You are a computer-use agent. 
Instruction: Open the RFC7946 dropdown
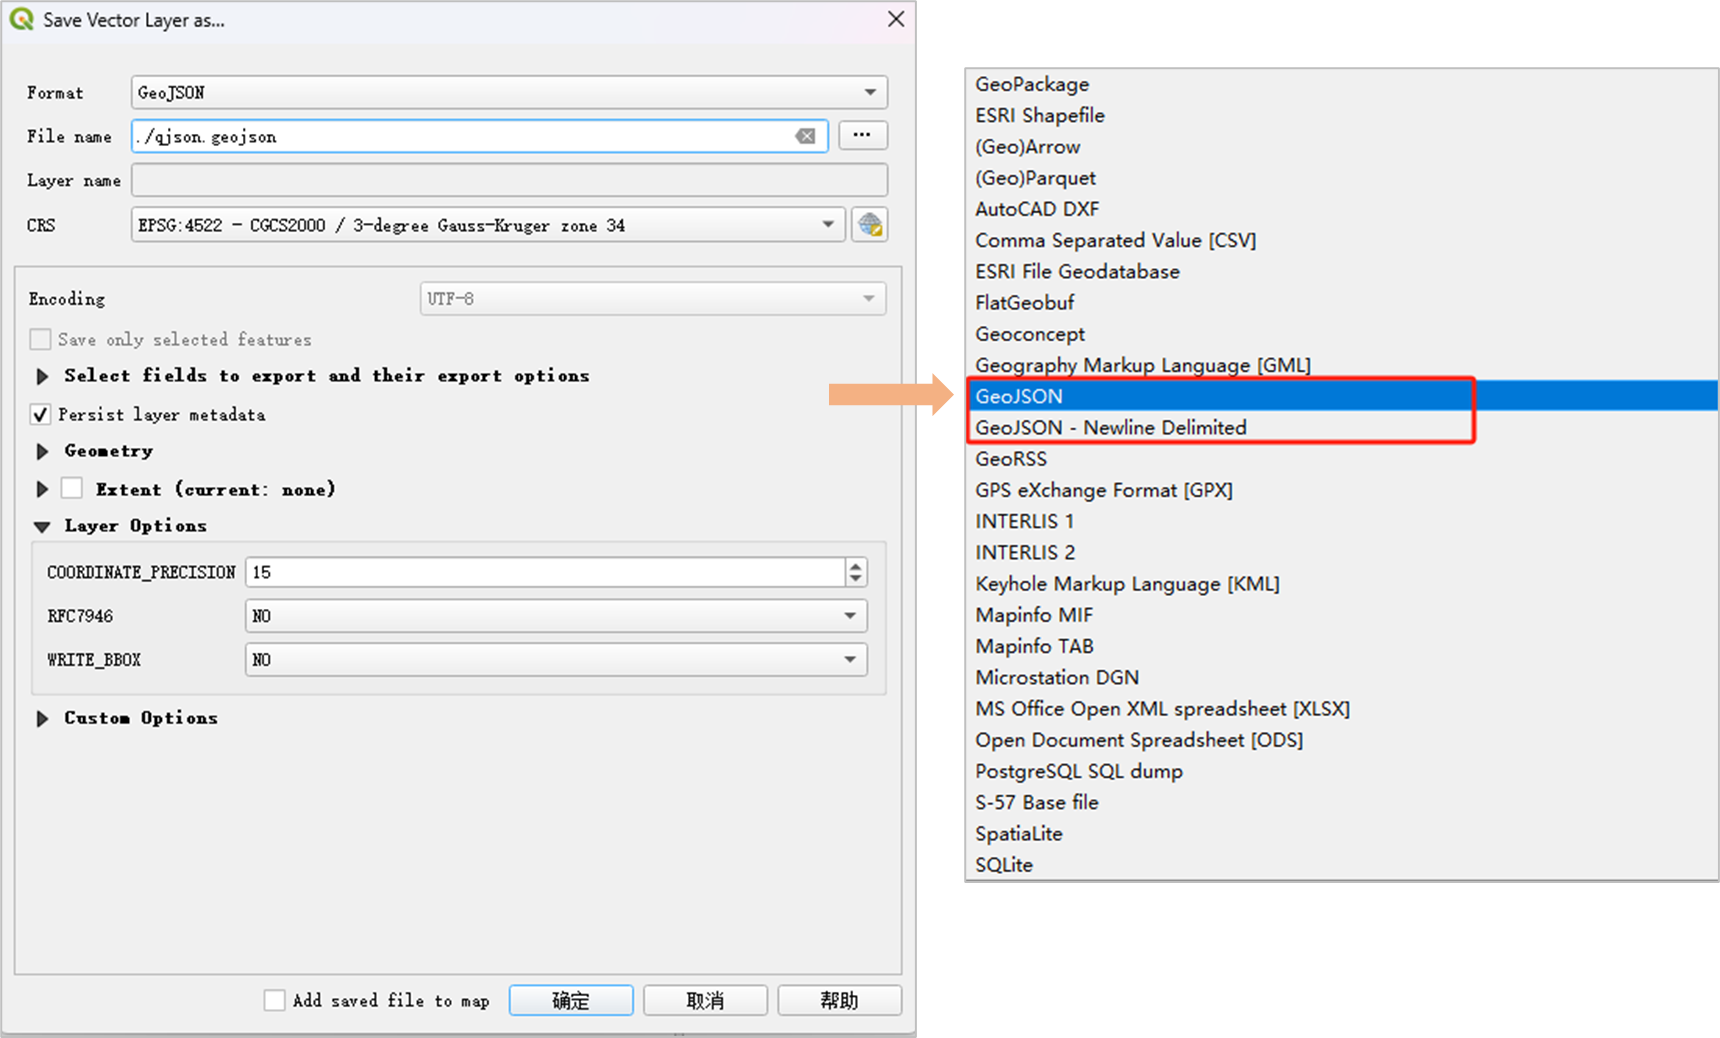[556, 616]
